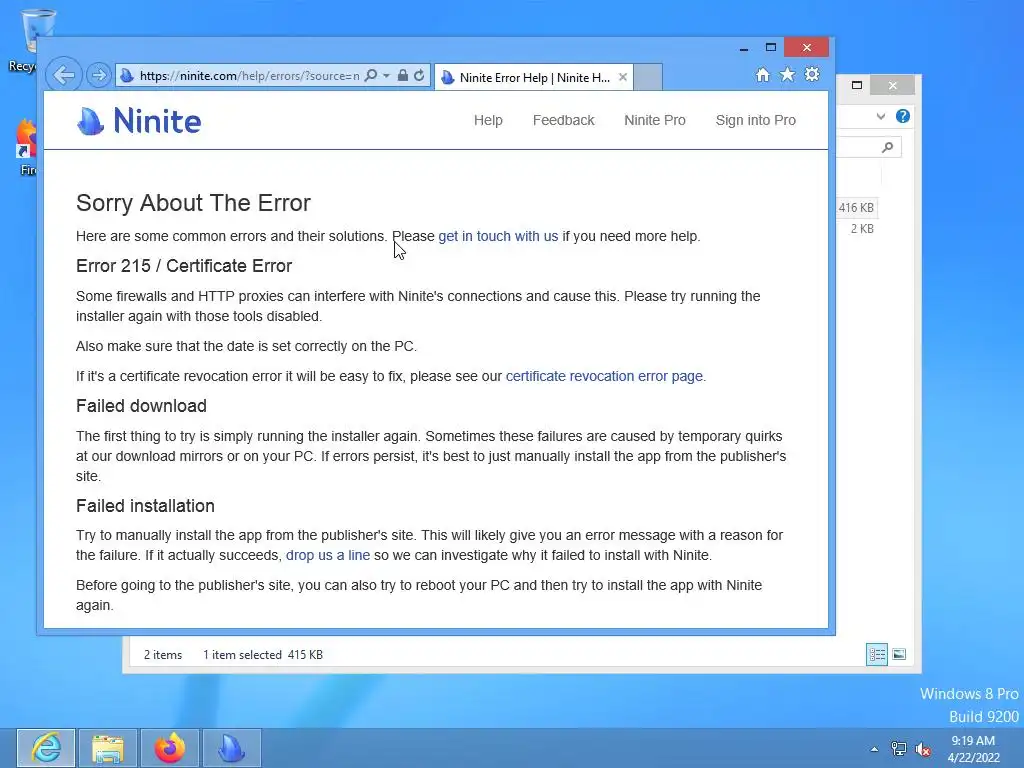
Task: Click the search magnifier in address bar
Action: point(371,75)
